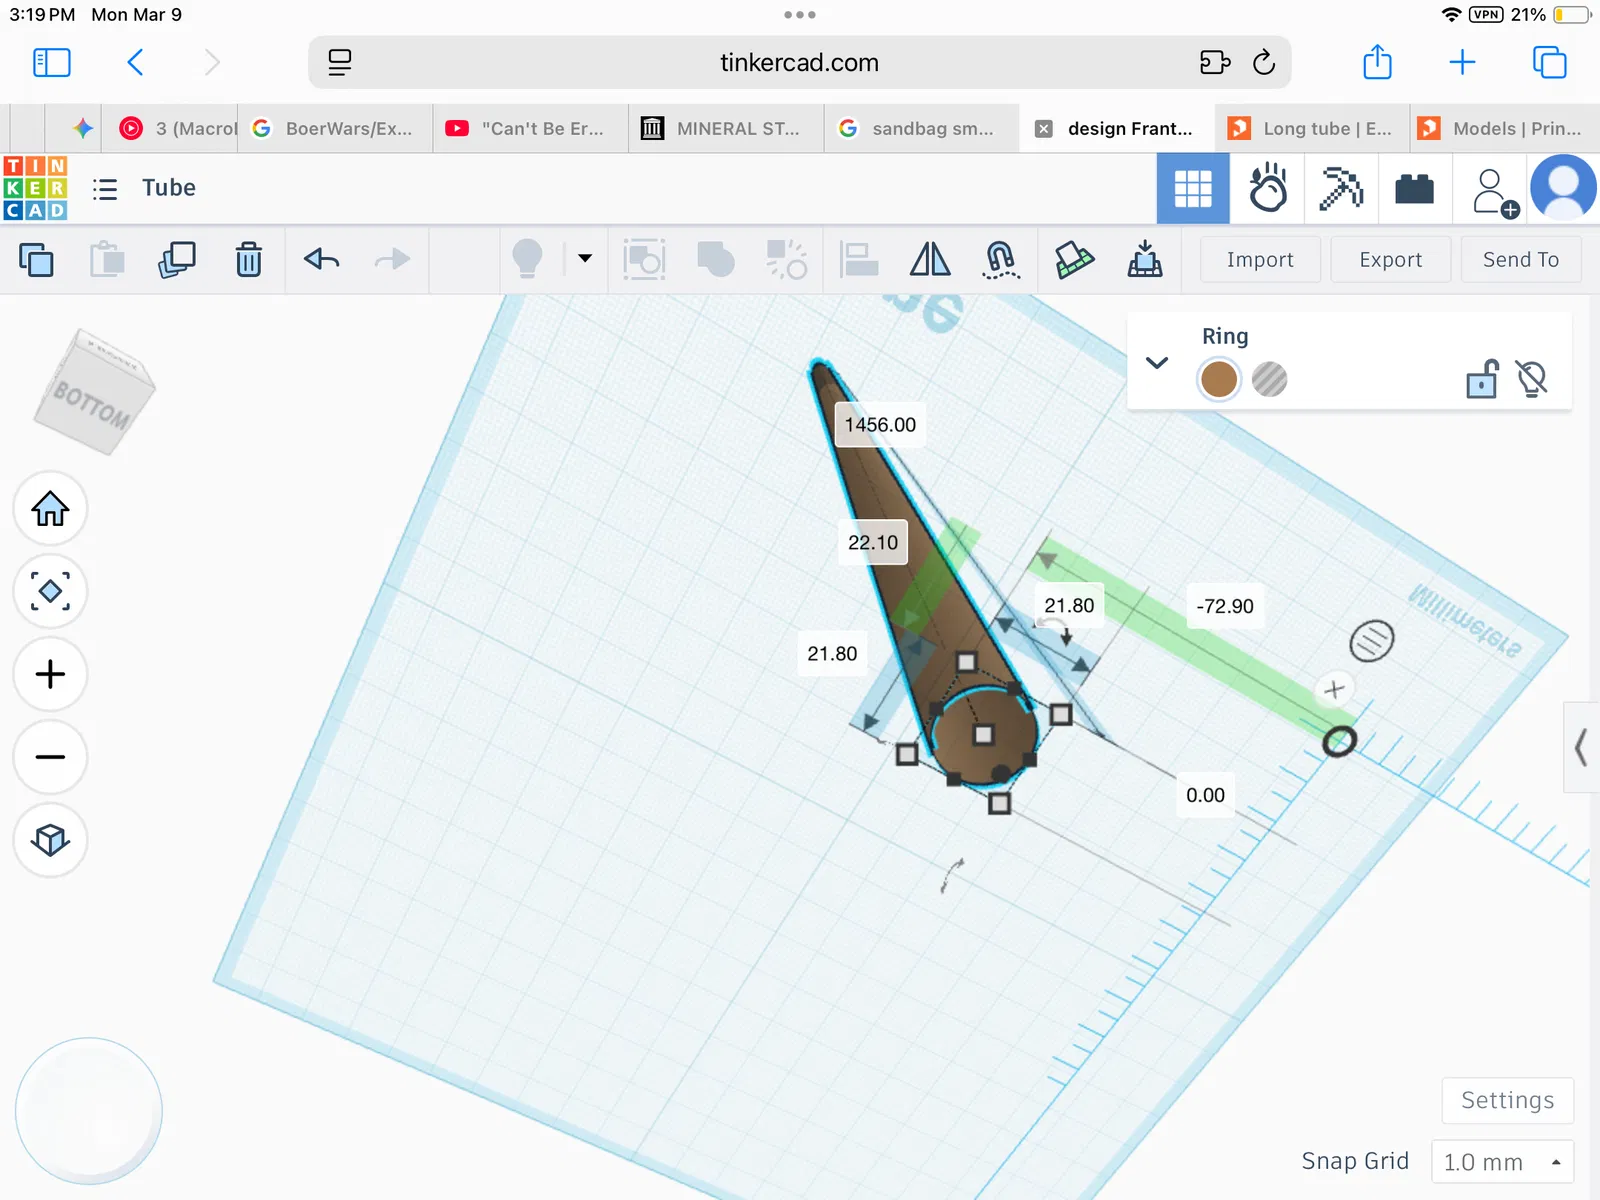Toggle the lock editing icon
1600x1200 pixels.
point(1482,378)
